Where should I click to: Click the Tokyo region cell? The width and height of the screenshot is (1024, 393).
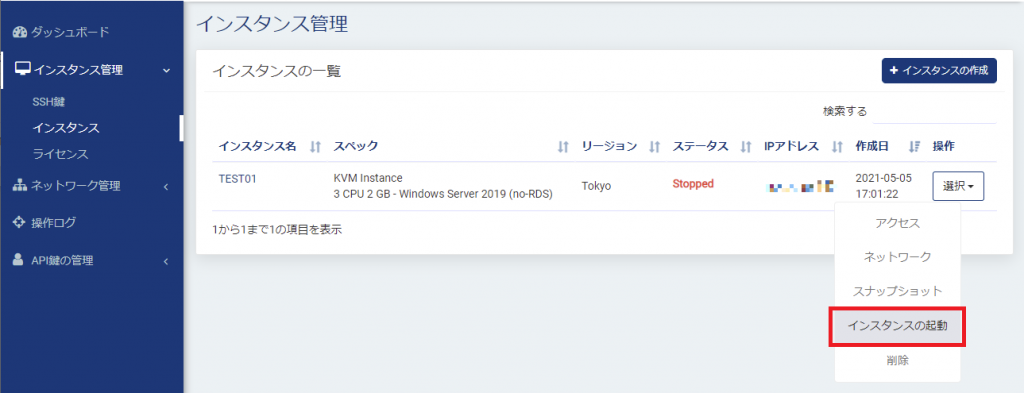[x=596, y=186]
